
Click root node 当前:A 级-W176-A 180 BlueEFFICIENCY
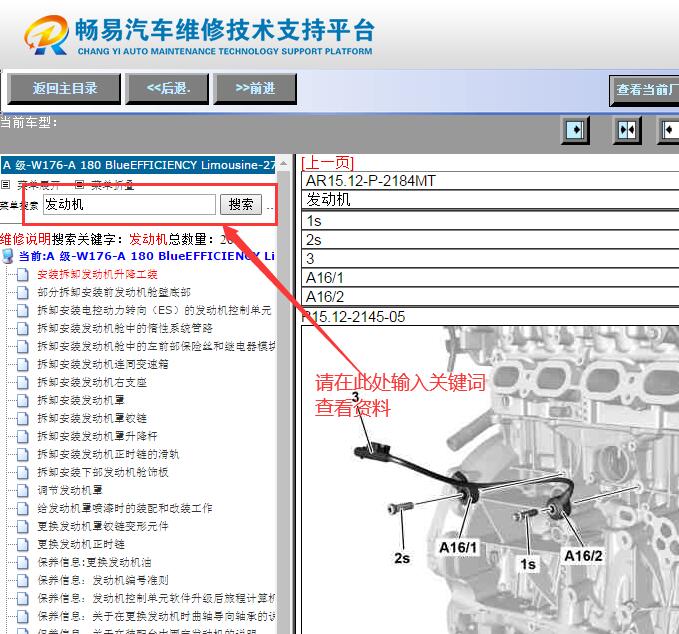(x=146, y=256)
